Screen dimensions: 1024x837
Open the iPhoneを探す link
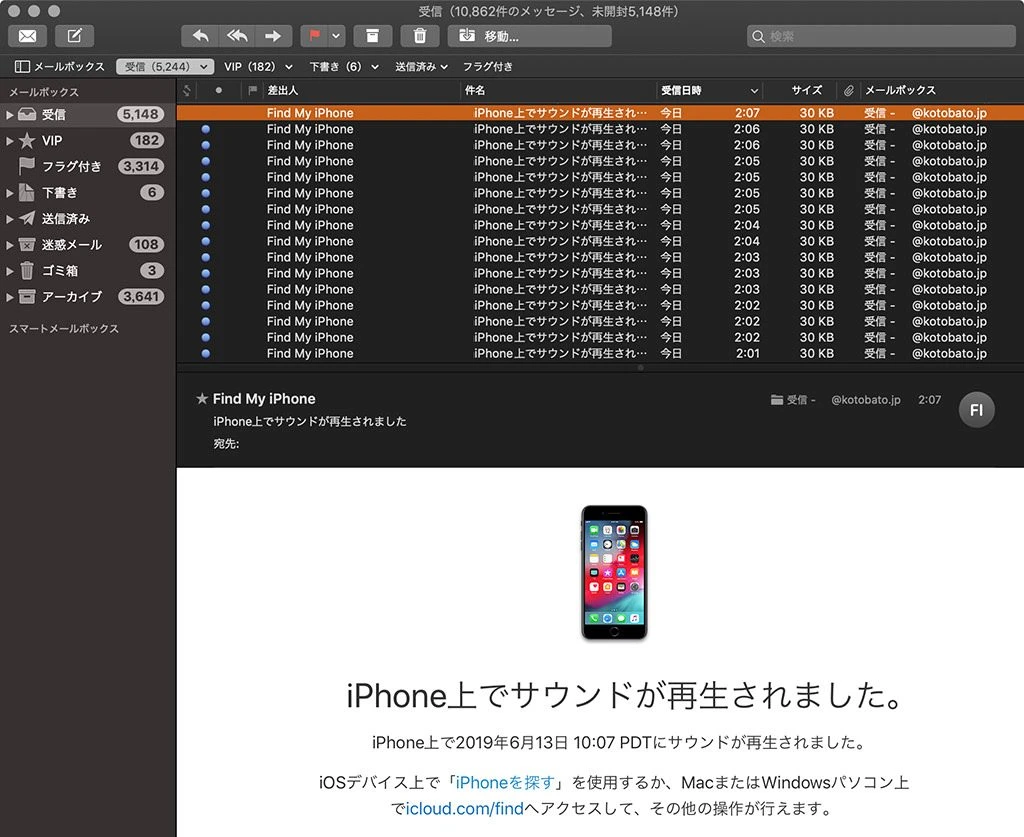(506, 782)
